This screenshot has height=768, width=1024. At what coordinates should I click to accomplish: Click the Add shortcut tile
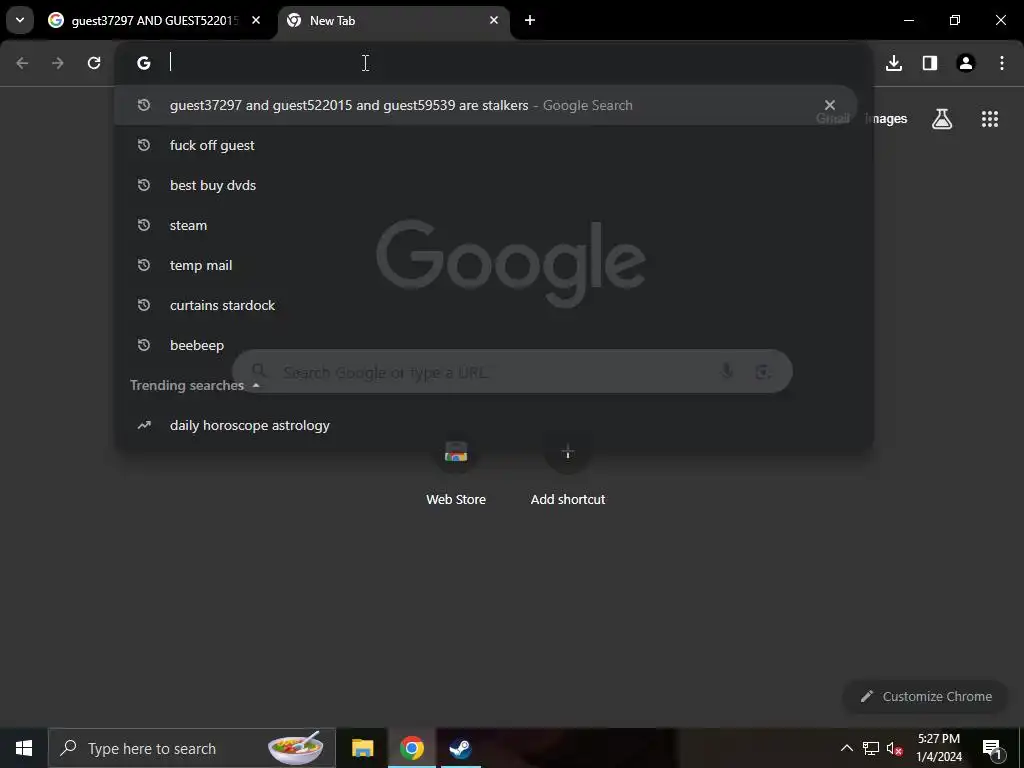coord(568,472)
